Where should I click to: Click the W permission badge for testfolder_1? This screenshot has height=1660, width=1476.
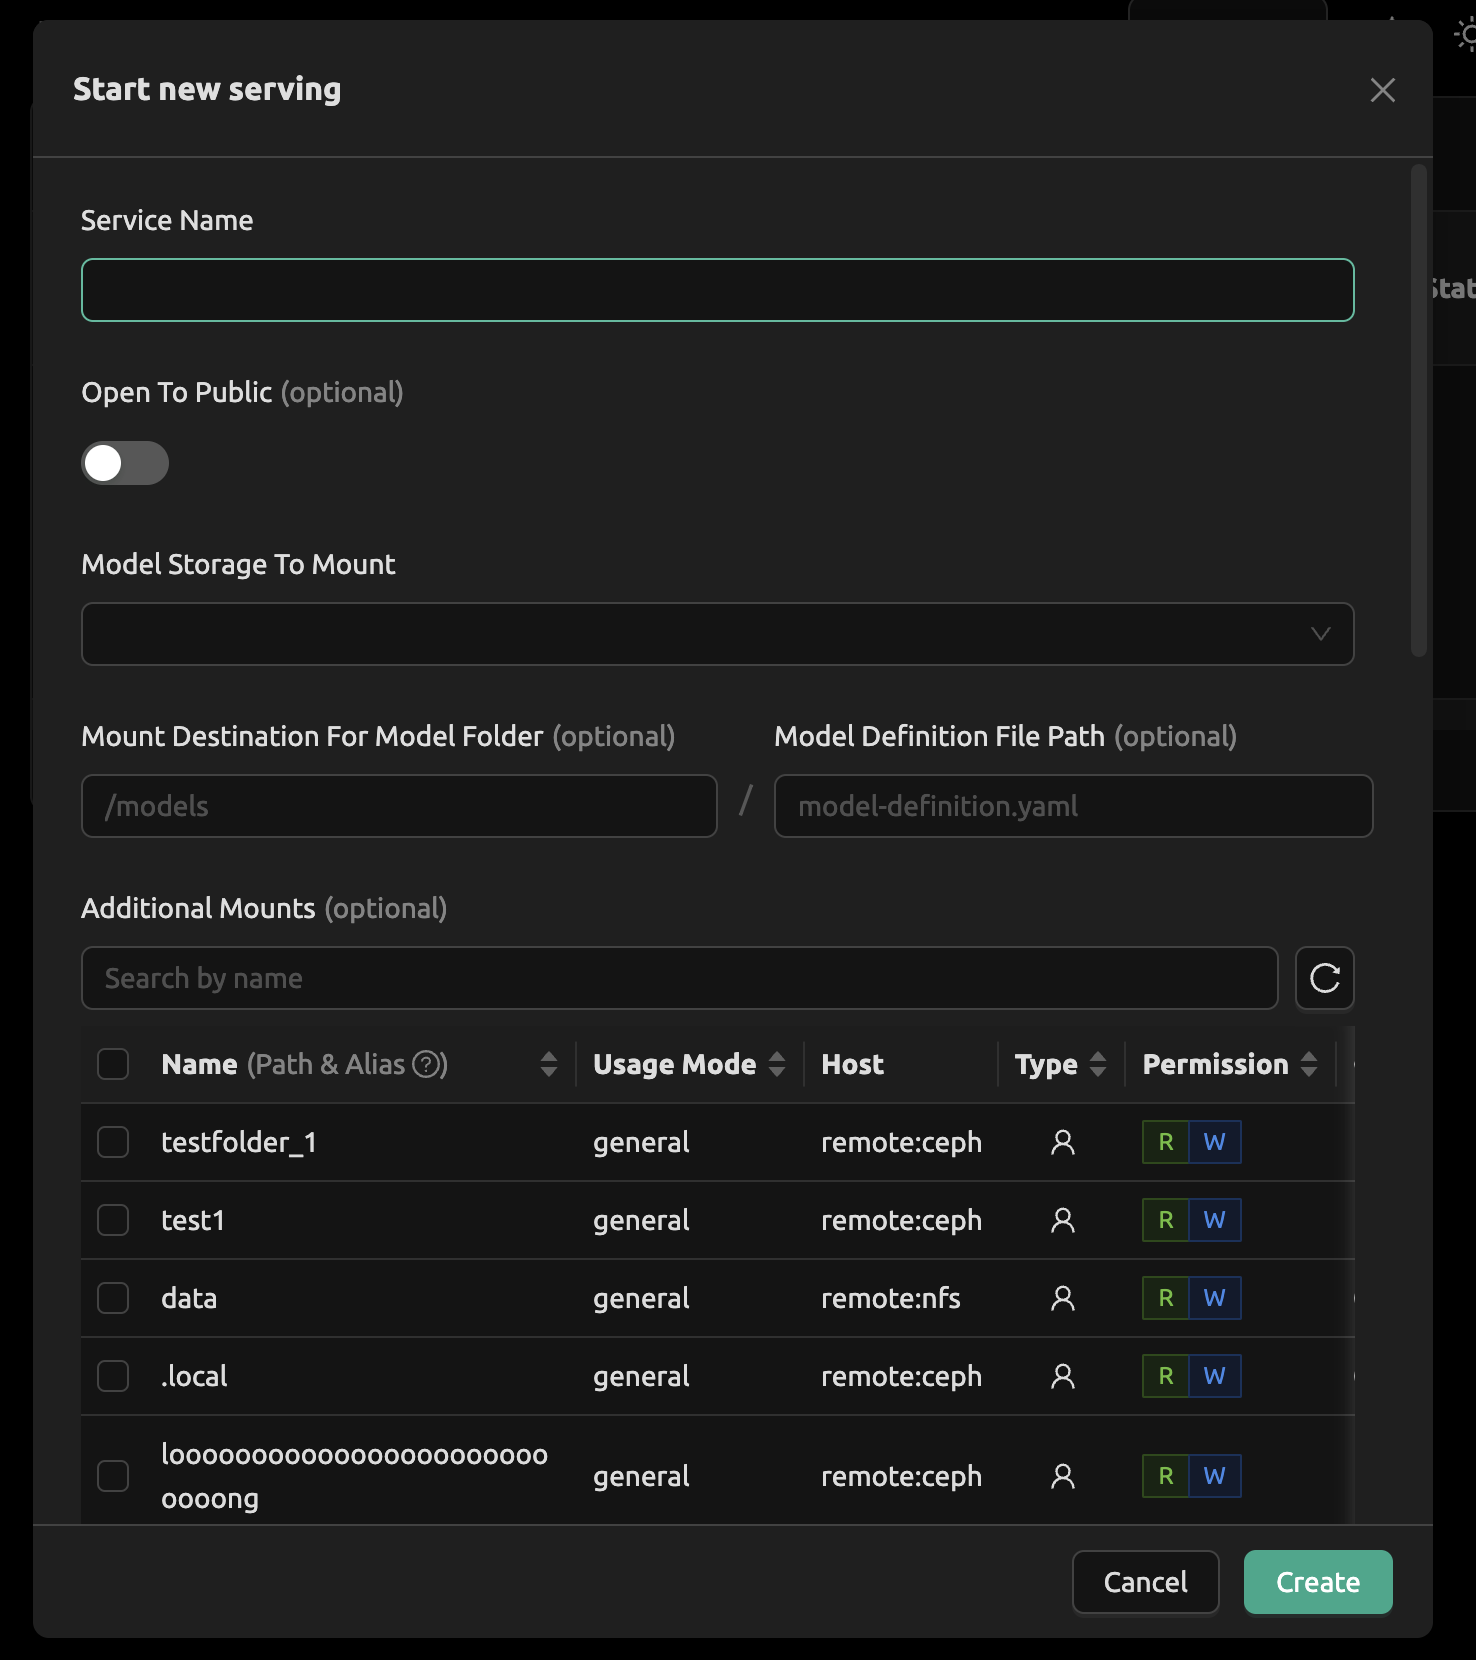(x=1215, y=1142)
